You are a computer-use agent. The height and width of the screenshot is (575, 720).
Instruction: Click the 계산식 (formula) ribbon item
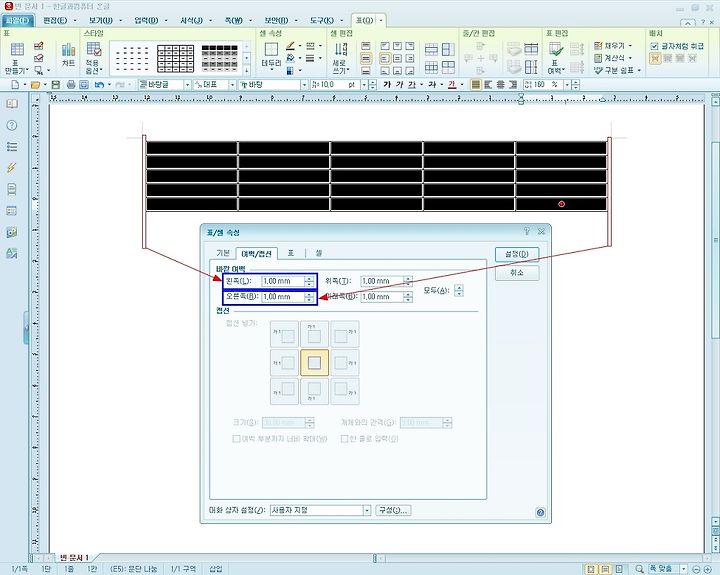tap(613, 58)
